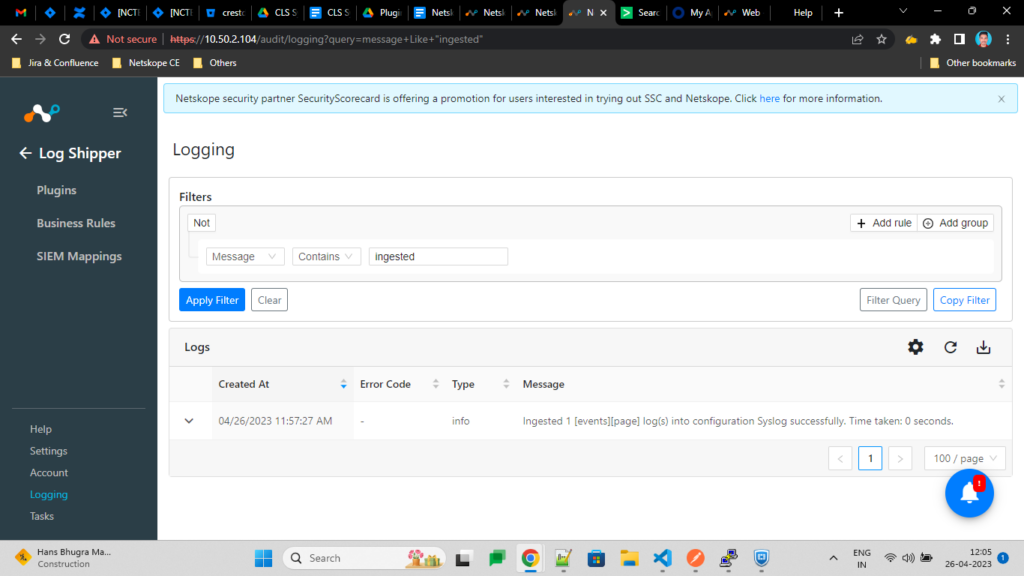Viewport: 1024px width, 576px height.
Task: Expand the log row from 04/26/2023
Action: click(189, 421)
